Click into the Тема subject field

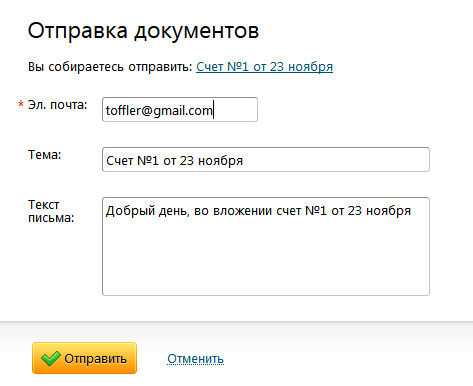266,159
